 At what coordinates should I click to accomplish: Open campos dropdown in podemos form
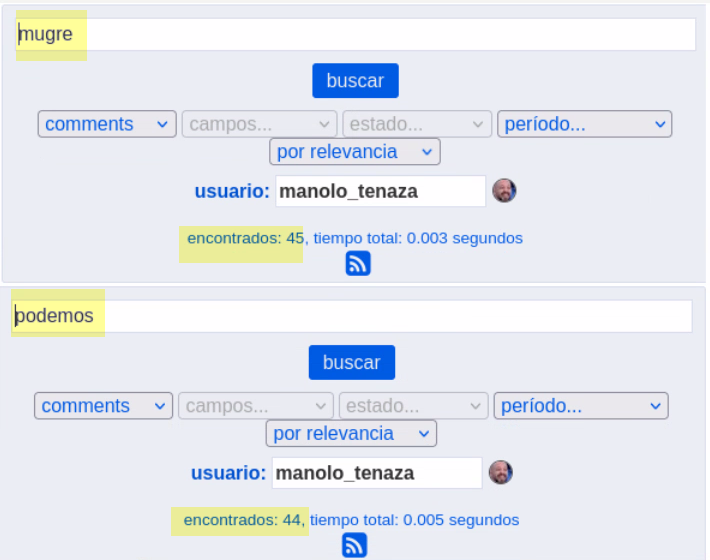(x=256, y=406)
